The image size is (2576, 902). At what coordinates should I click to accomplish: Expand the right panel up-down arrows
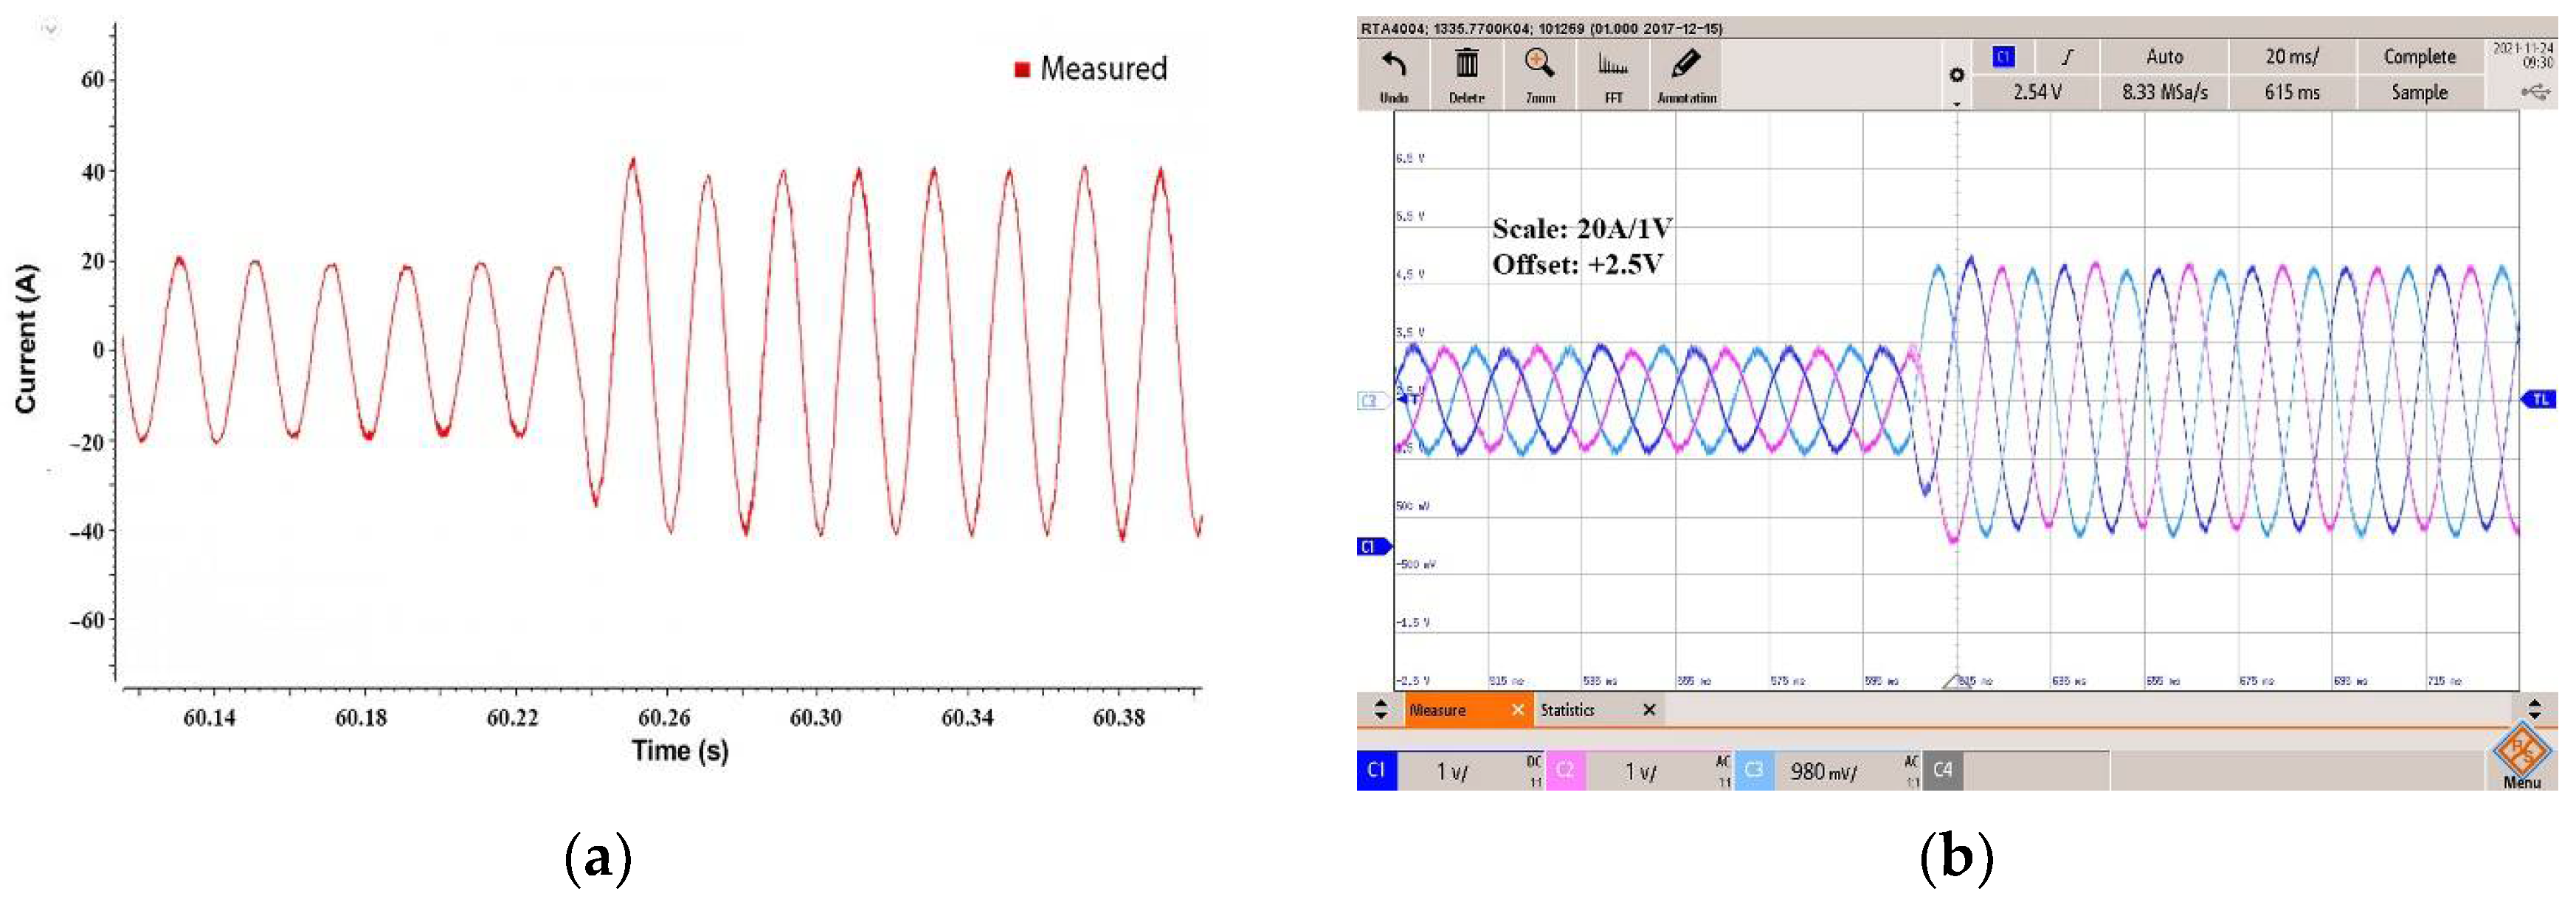tap(2534, 710)
